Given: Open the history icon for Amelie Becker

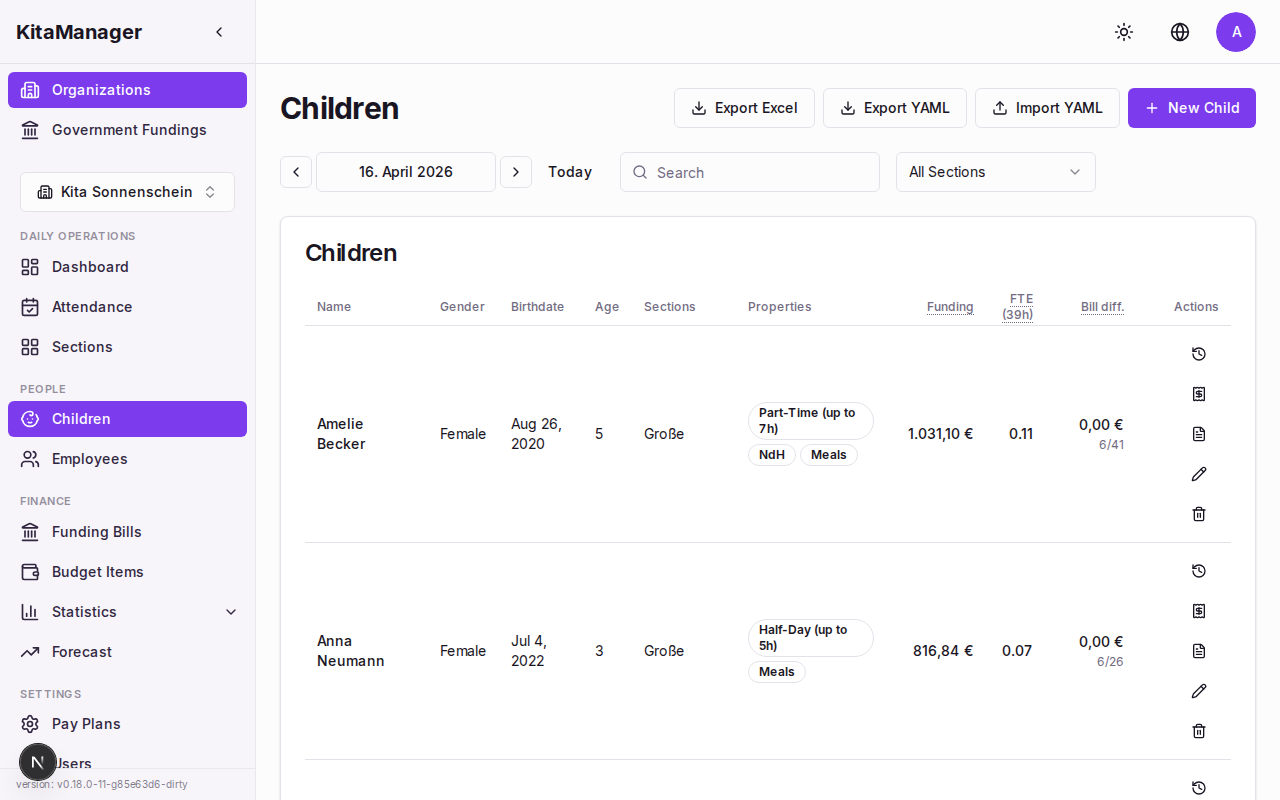Looking at the screenshot, I should click(1198, 354).
